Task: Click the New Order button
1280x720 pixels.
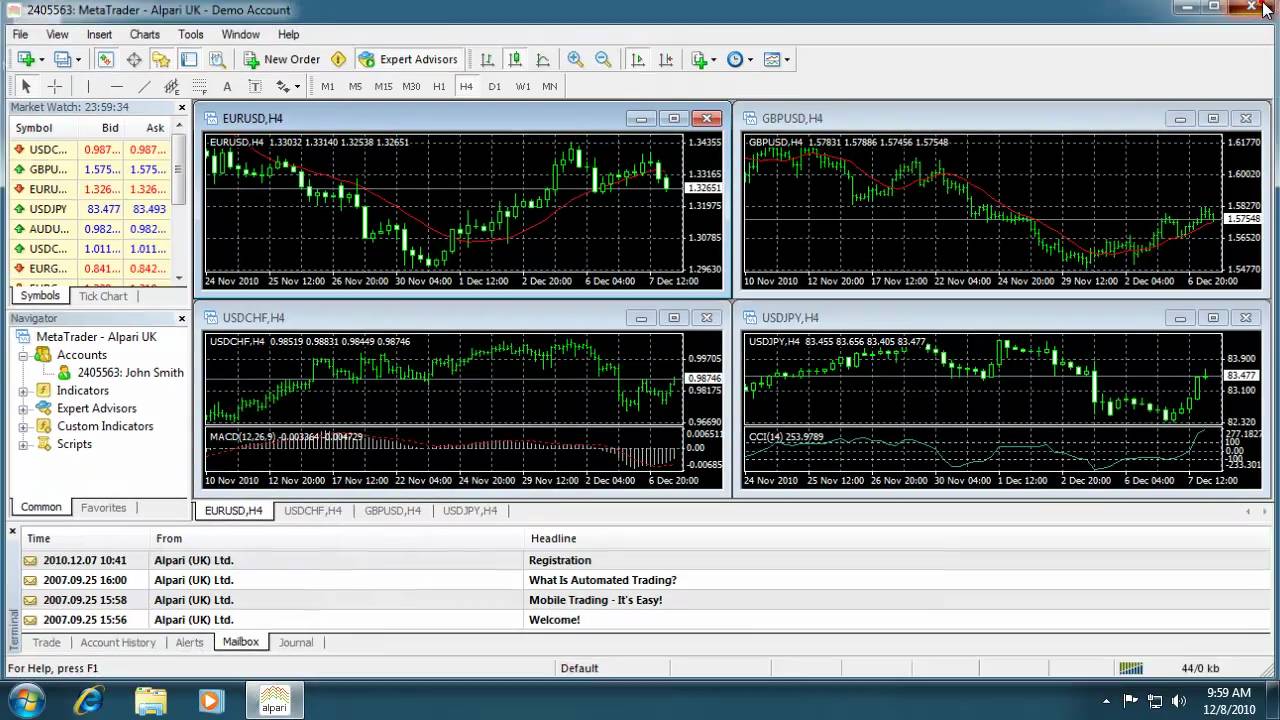Action: point(282,59)
